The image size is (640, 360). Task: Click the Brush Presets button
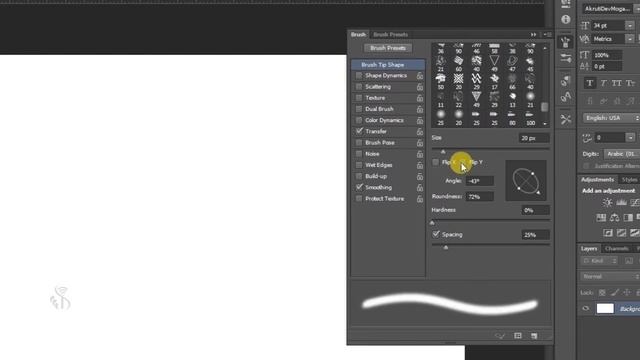pyautogui.click(x=388, y=48)
